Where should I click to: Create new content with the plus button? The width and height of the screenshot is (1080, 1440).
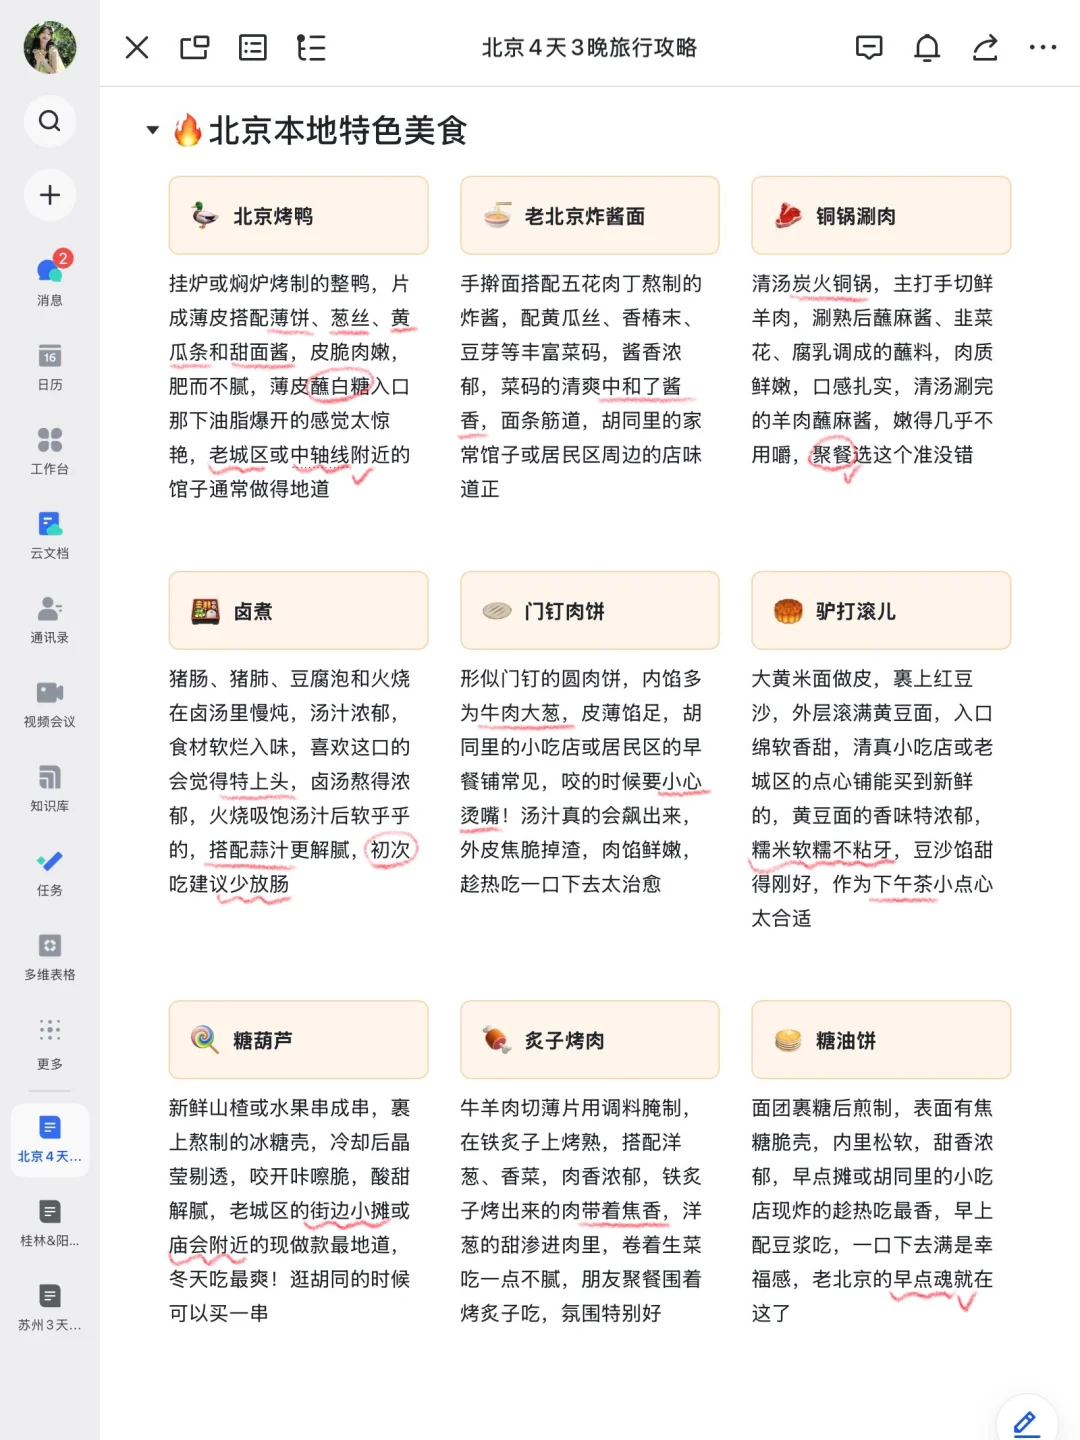pos(50,196)
